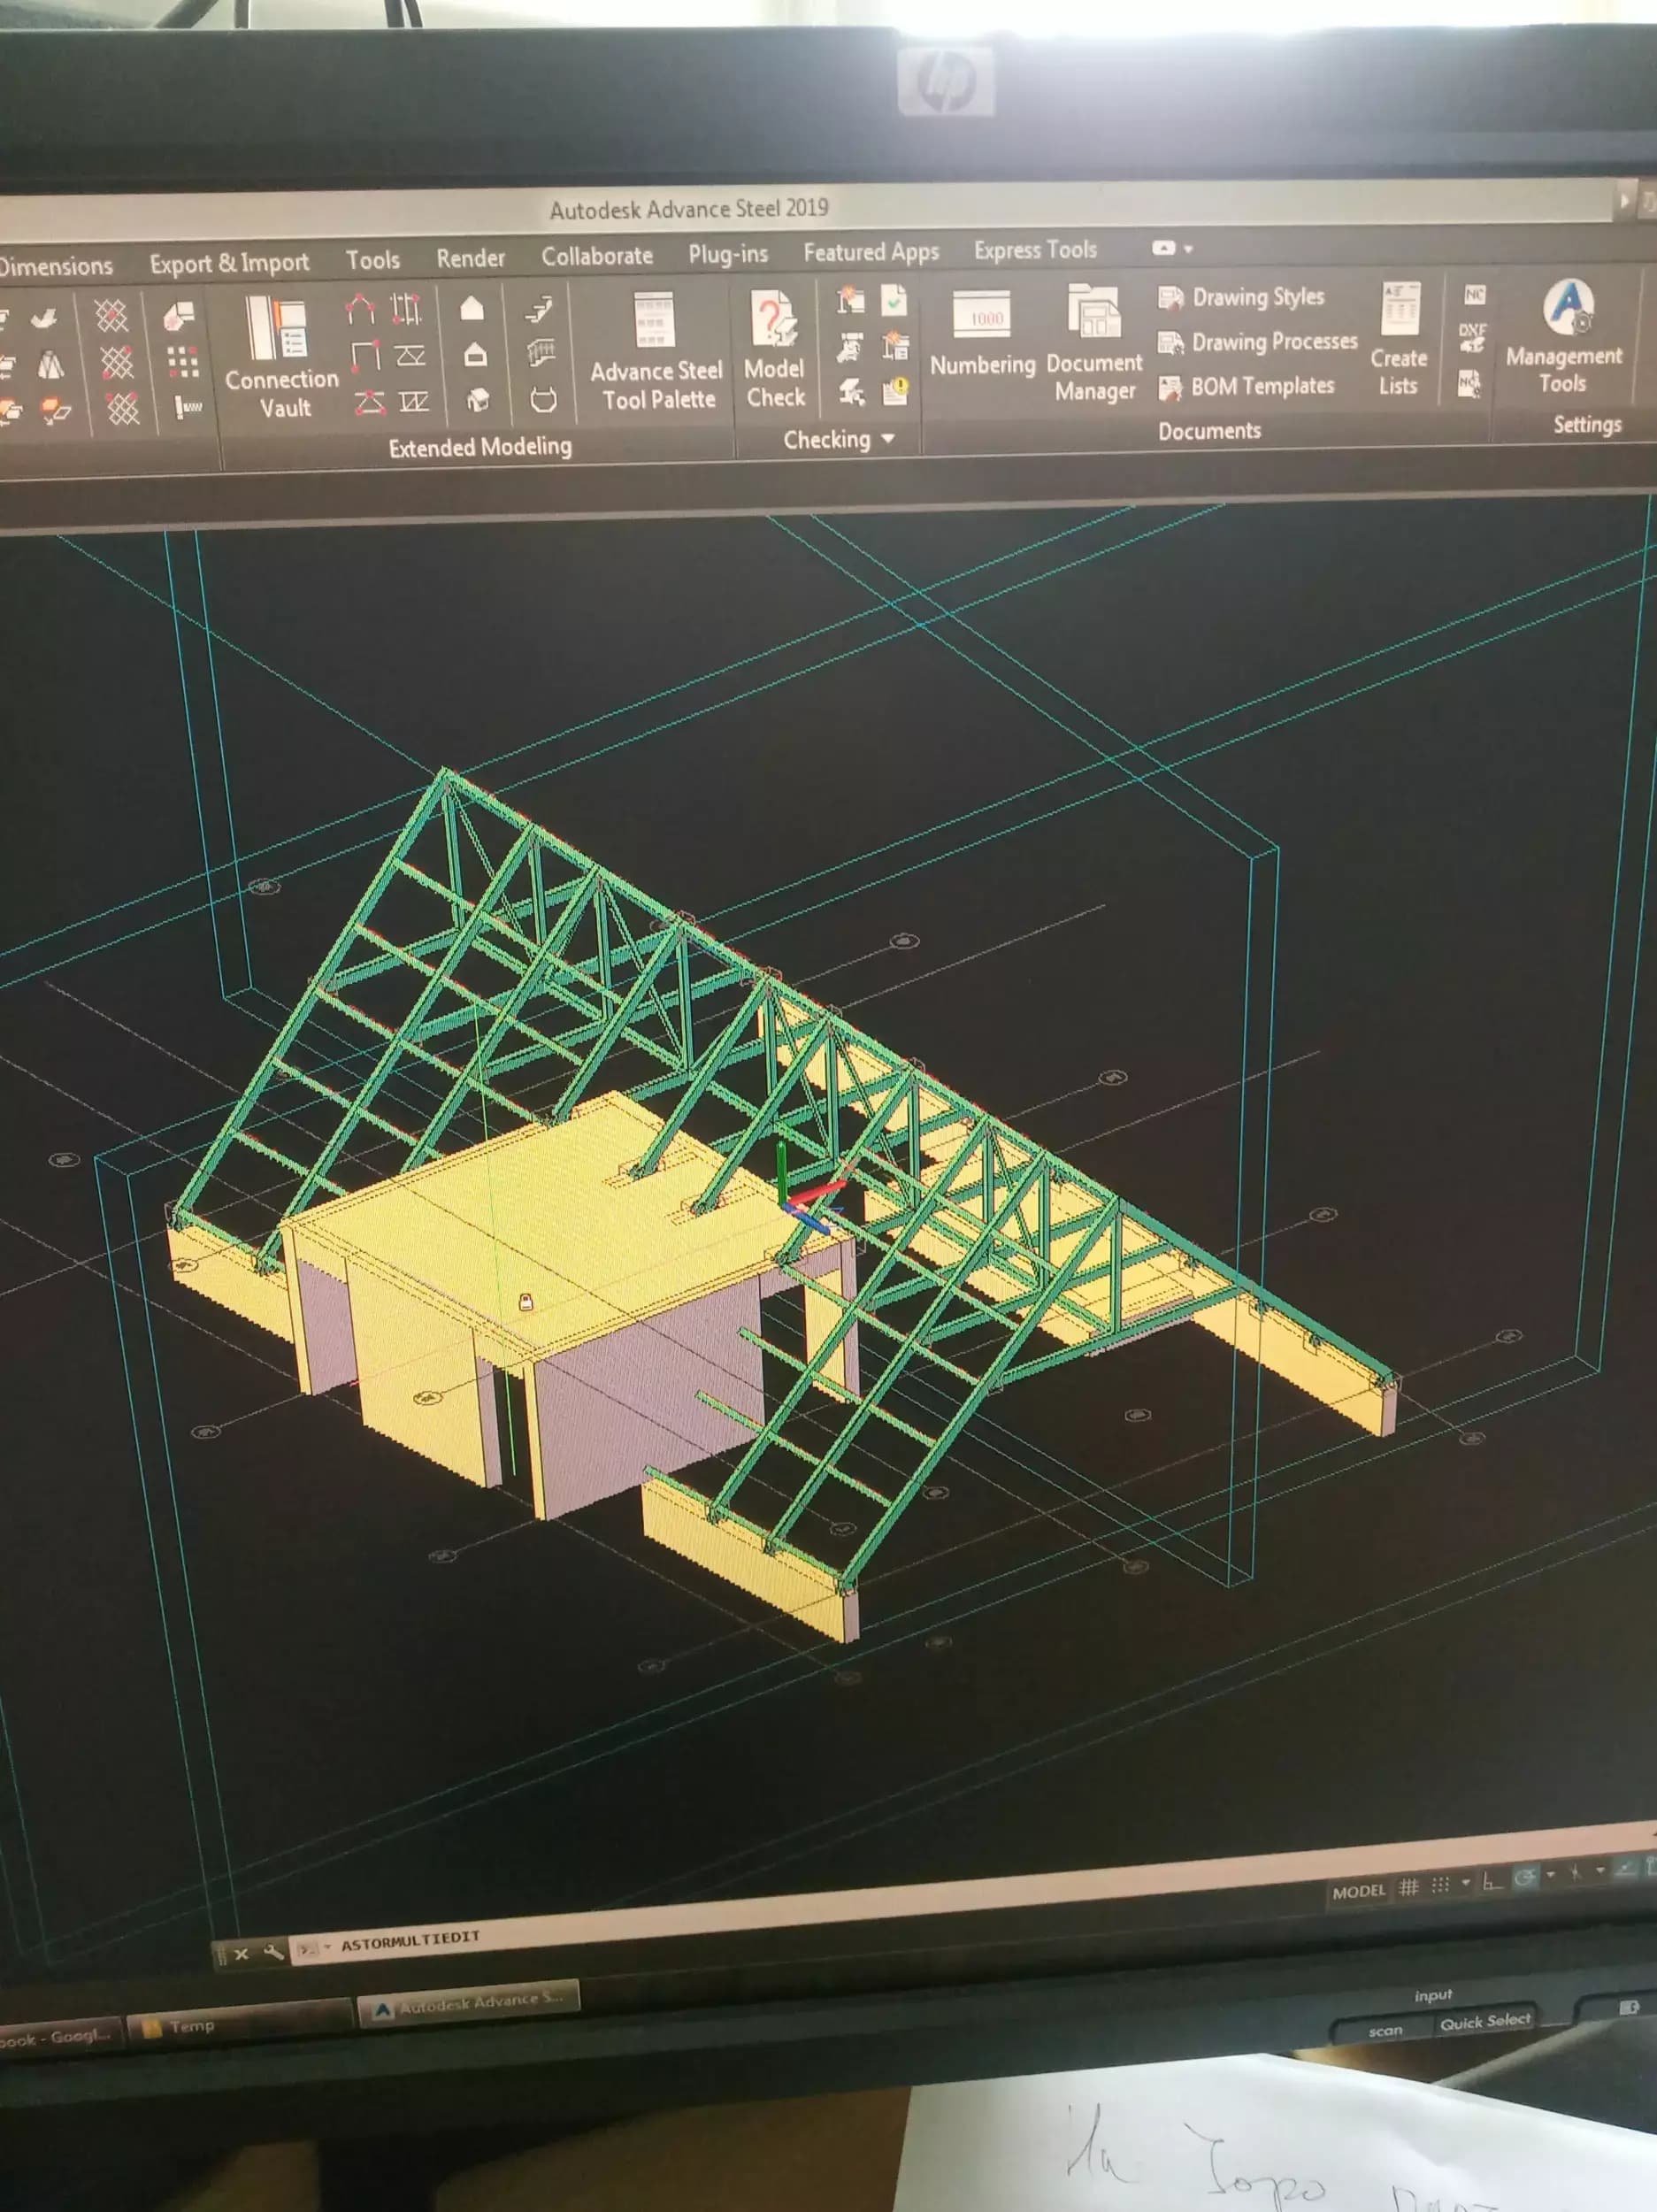Open the Temp folder taskbar button
The height and width of the screenshot is (2212, 1657).
pos(238,2023)
